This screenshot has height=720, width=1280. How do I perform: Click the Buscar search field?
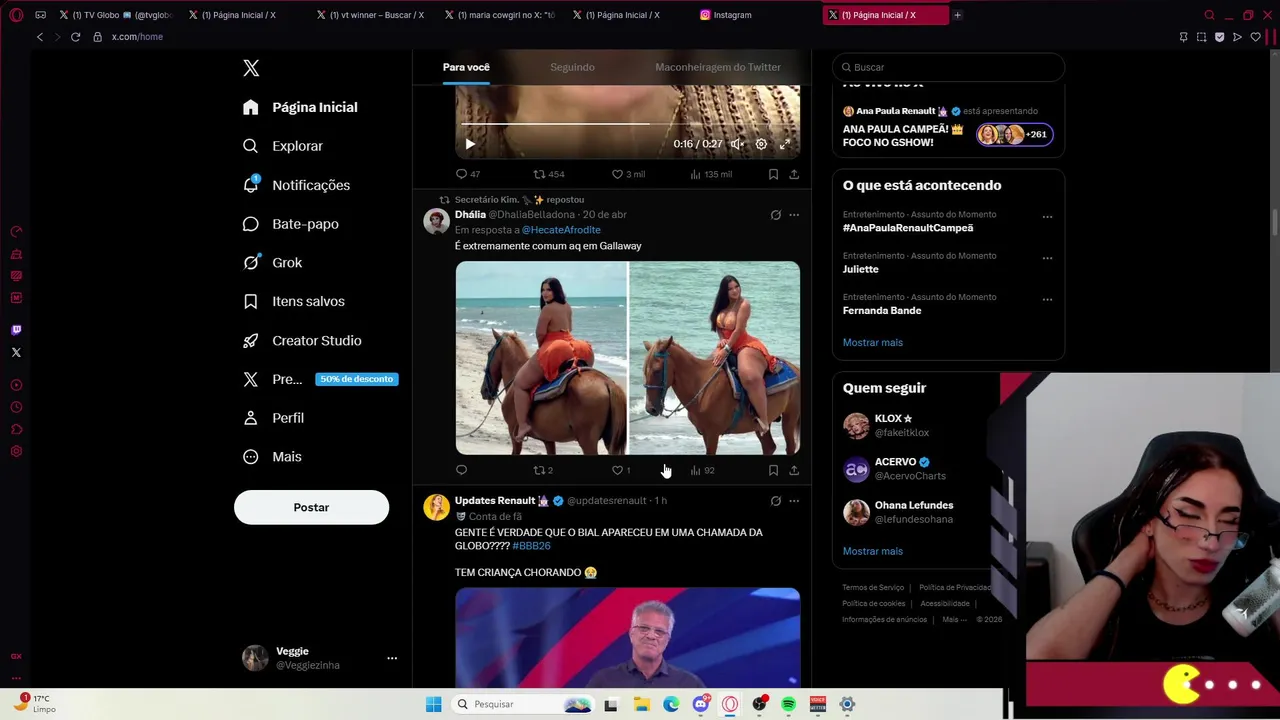pos(948,67)
